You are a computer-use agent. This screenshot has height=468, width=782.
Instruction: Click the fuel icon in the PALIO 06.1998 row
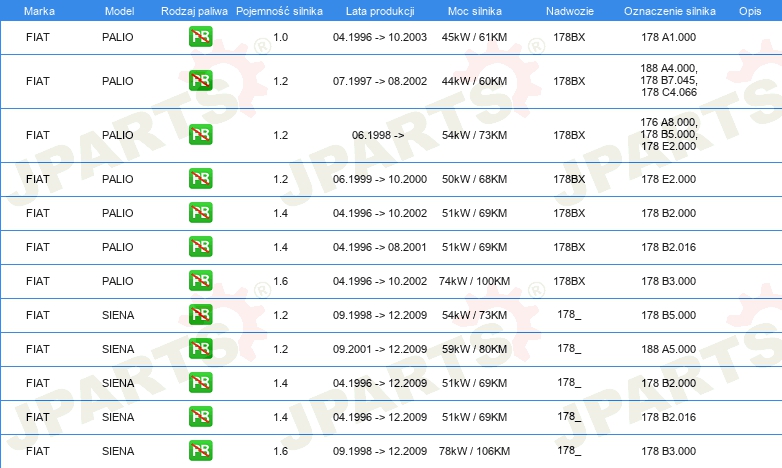[200, 134]
